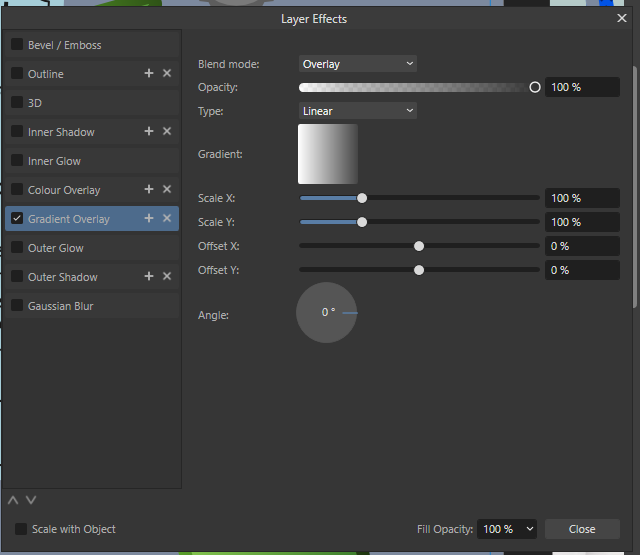Uncheck the Gradient Overlay checkbox
640x555 pixels.
[x=17, y=219]
